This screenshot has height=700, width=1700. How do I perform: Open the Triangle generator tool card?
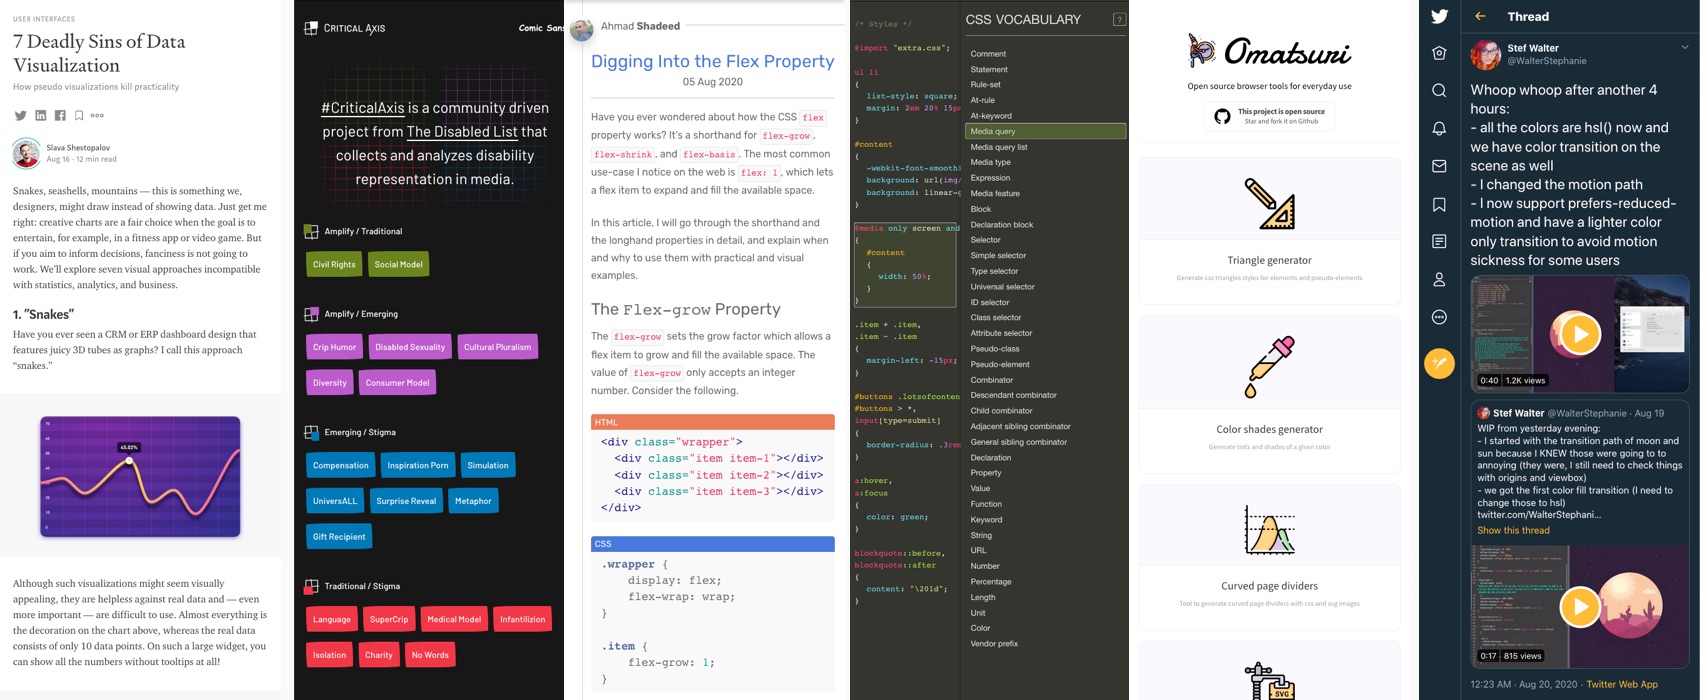pyautogui.click(x=1269, y=231)
